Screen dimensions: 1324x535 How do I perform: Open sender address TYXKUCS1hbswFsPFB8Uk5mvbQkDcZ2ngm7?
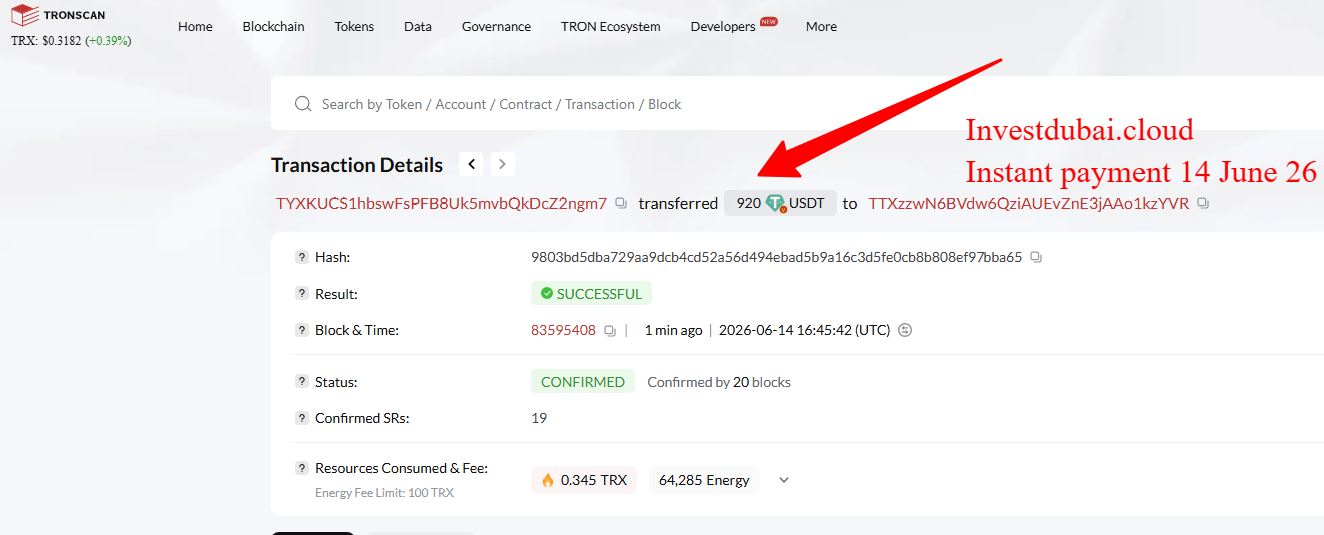click(x=441, y=203)
